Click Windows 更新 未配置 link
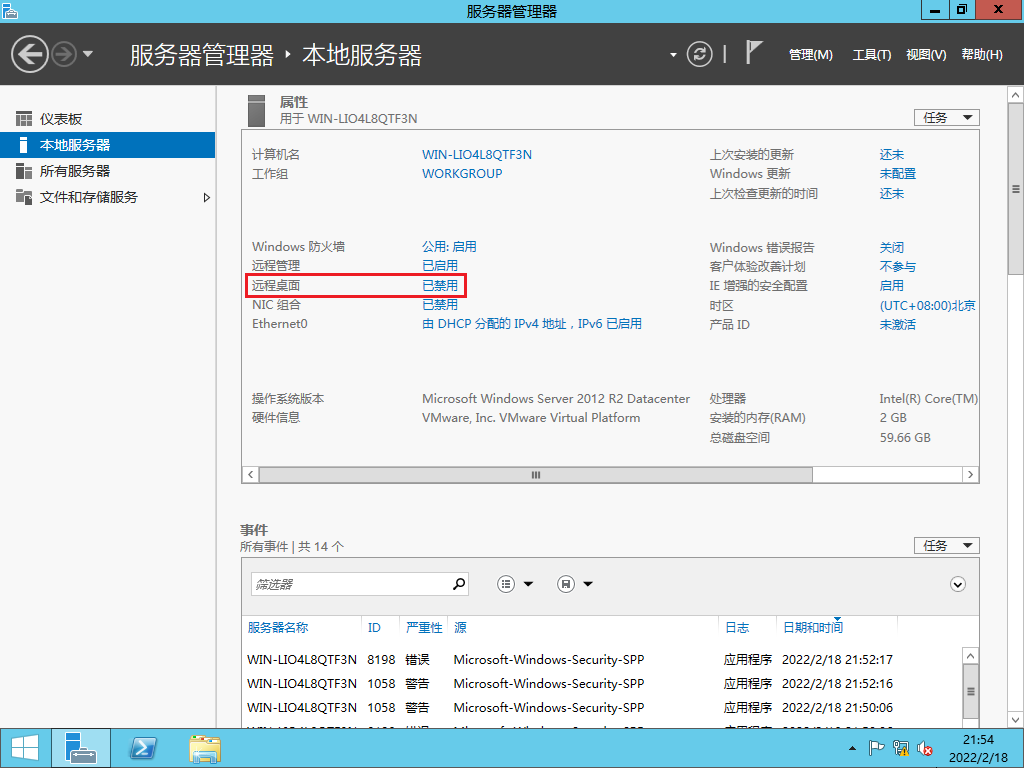The image size is (1024, 768). click(x=897, y=174)
